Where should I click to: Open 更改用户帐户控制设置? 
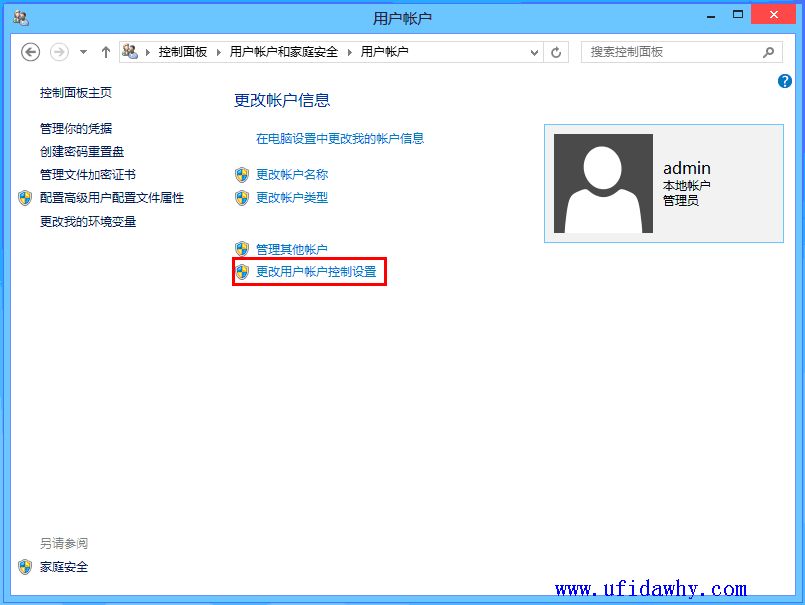click(x=311, y=271)
